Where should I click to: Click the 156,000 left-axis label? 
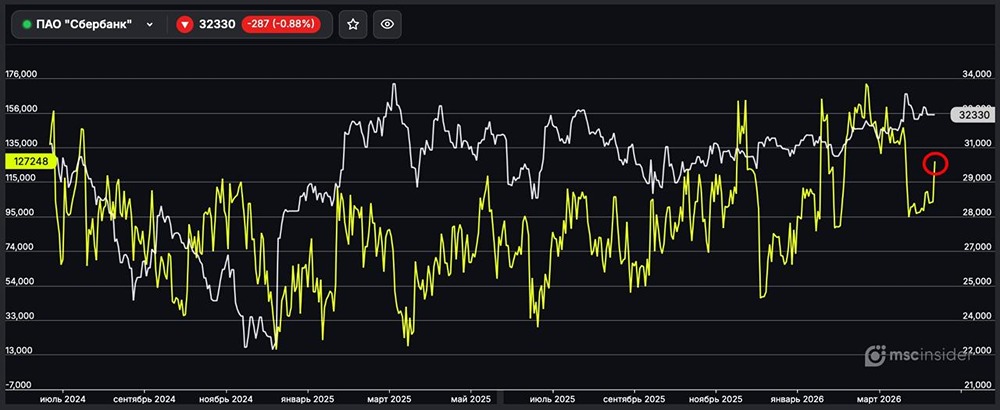click(21, 110)
